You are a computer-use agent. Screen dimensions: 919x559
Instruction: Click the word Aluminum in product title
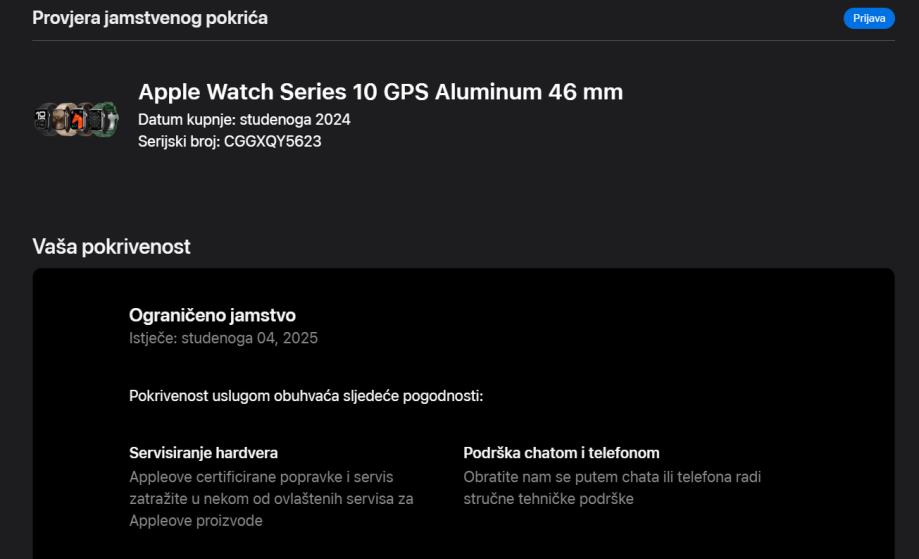[x=486, y=92]
